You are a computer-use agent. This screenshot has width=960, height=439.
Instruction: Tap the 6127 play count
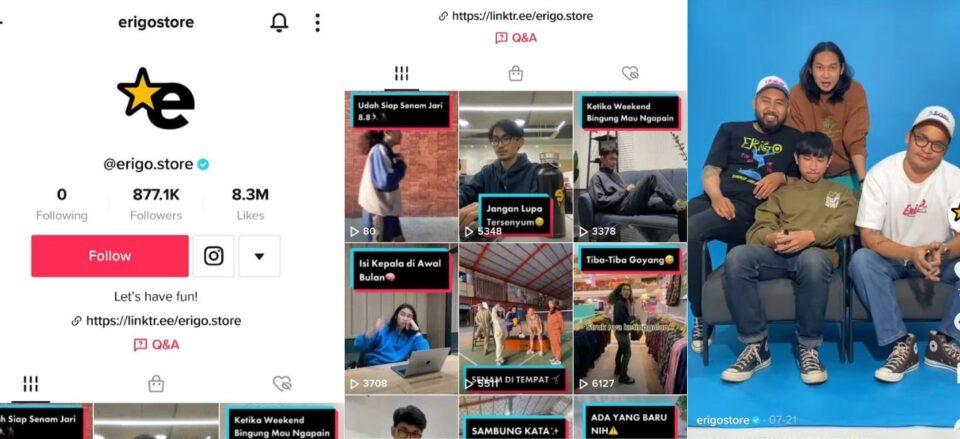point(597,383)
